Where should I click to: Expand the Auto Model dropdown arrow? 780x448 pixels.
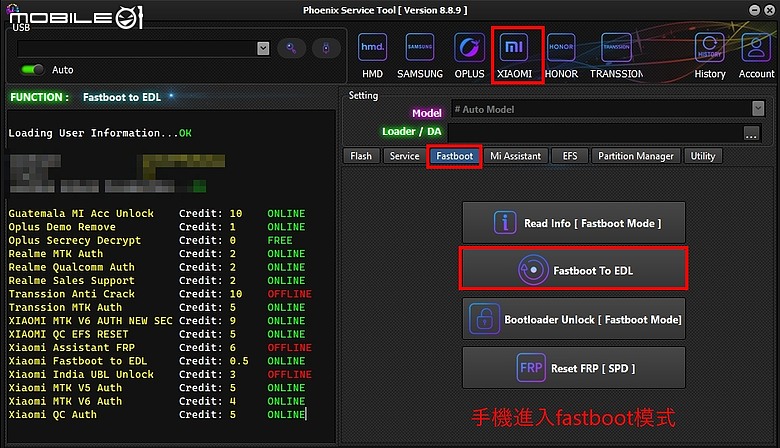758,108
